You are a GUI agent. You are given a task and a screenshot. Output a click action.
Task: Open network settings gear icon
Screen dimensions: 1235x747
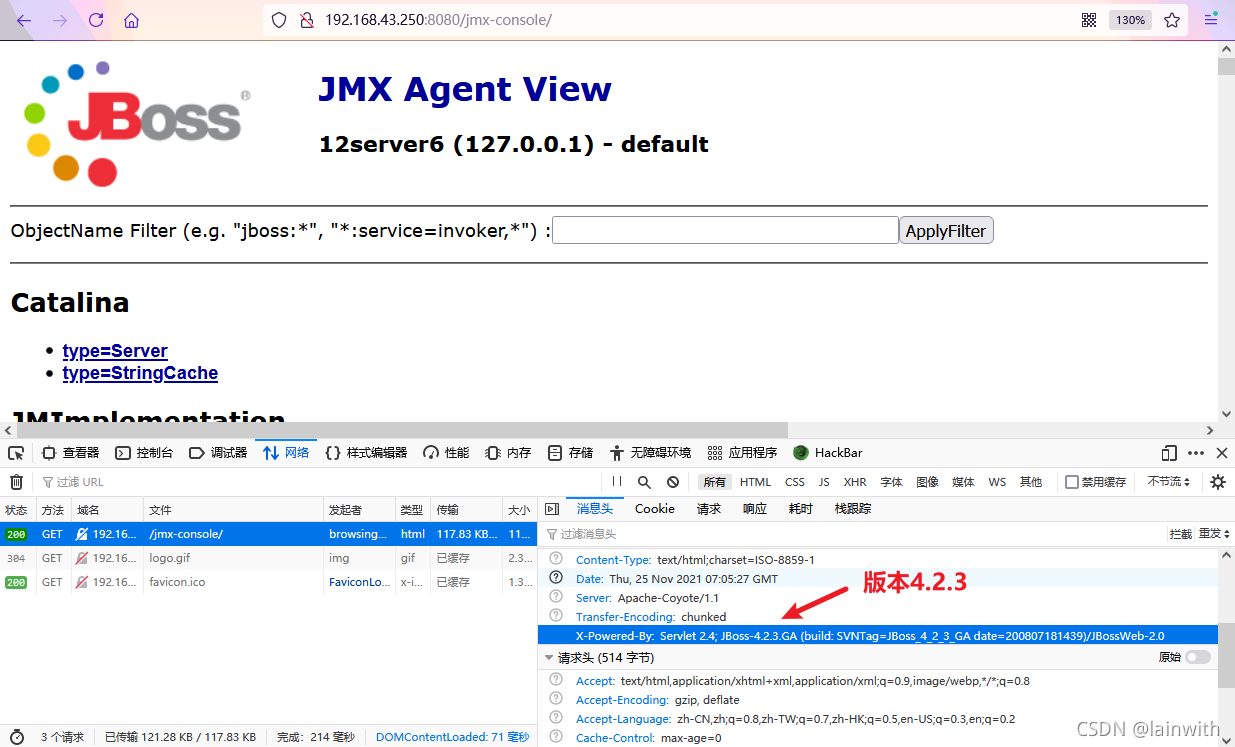point(1217,482)
